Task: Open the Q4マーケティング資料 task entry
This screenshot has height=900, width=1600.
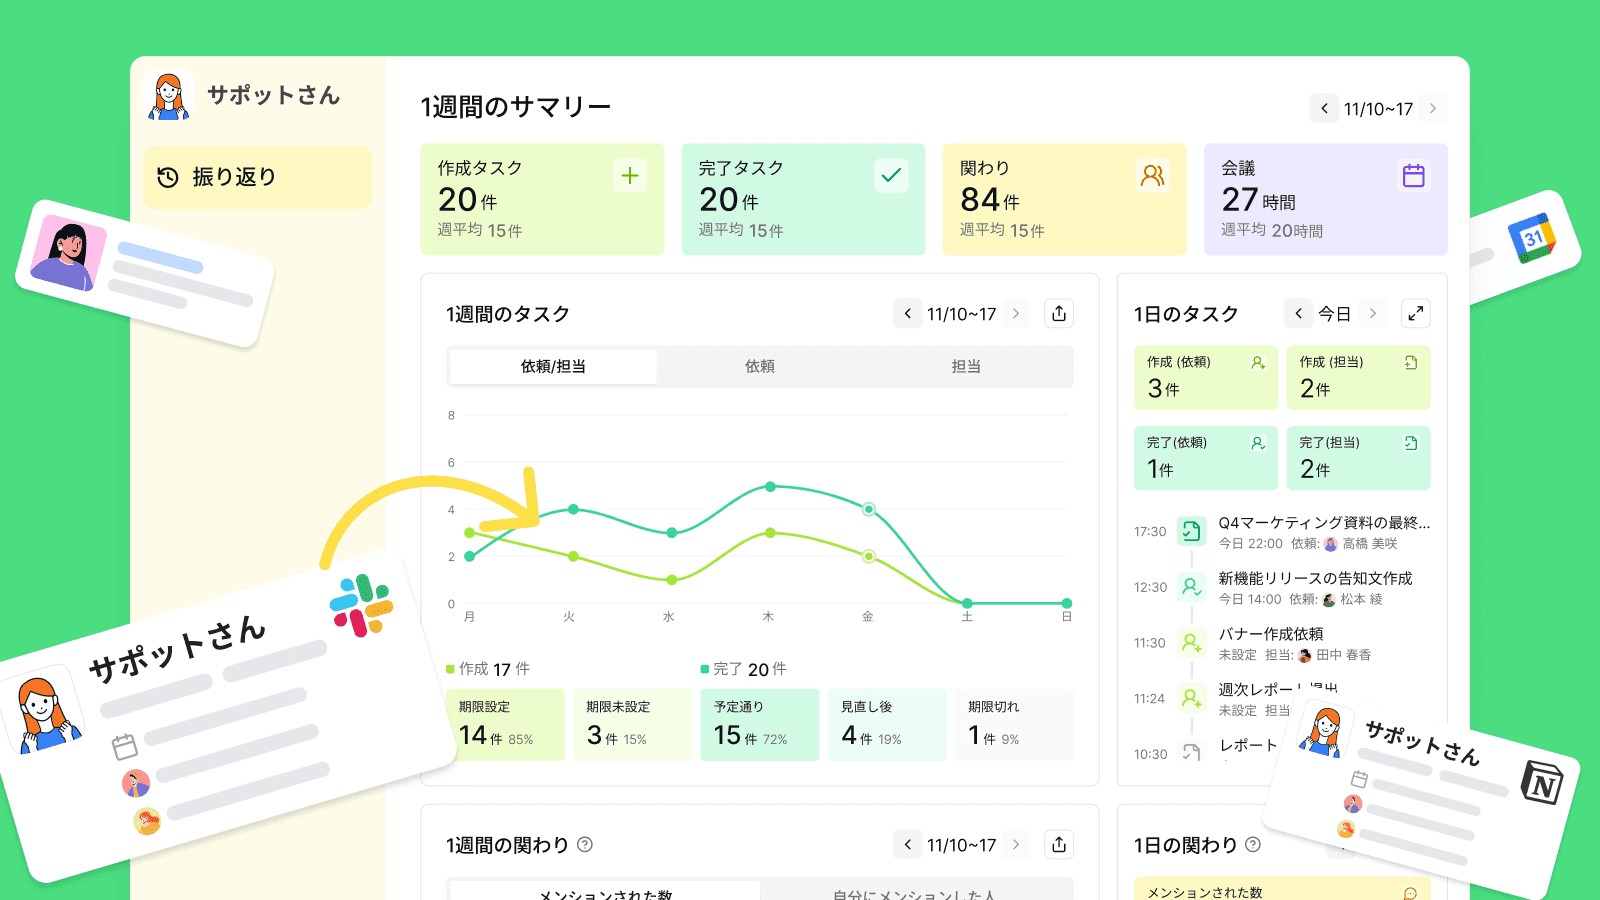Action: pyautogui.click(x=1324, y=533)
